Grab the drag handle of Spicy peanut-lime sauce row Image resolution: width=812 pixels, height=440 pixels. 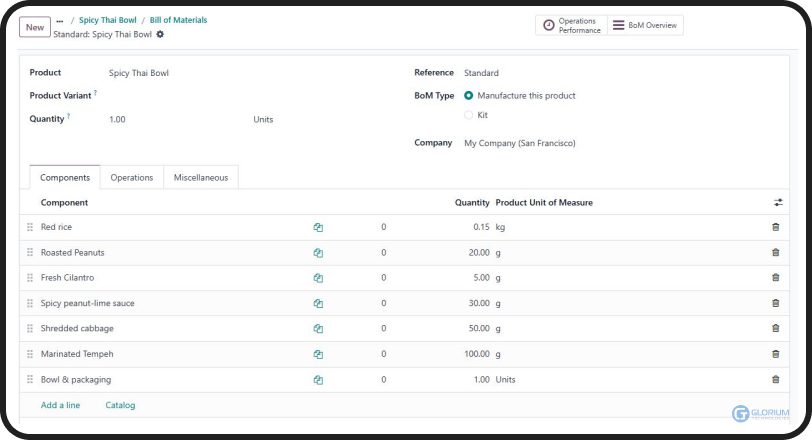[x=30, y=303]
